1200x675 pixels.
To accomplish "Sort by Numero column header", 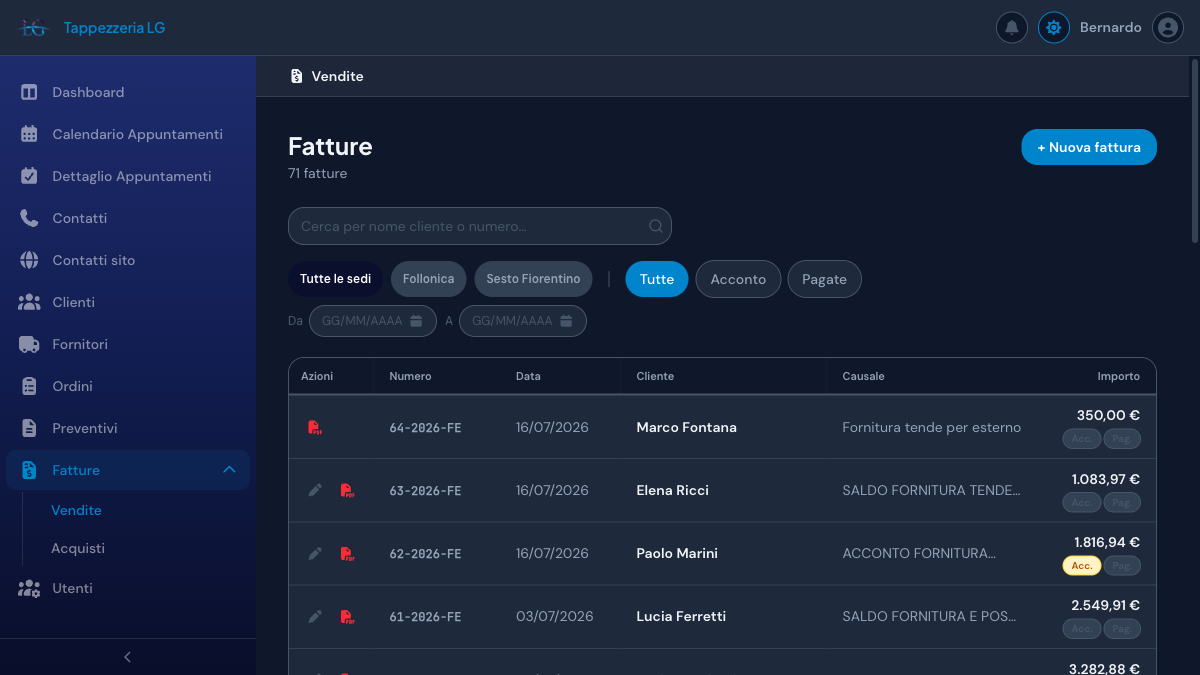I will pos(410,376).
